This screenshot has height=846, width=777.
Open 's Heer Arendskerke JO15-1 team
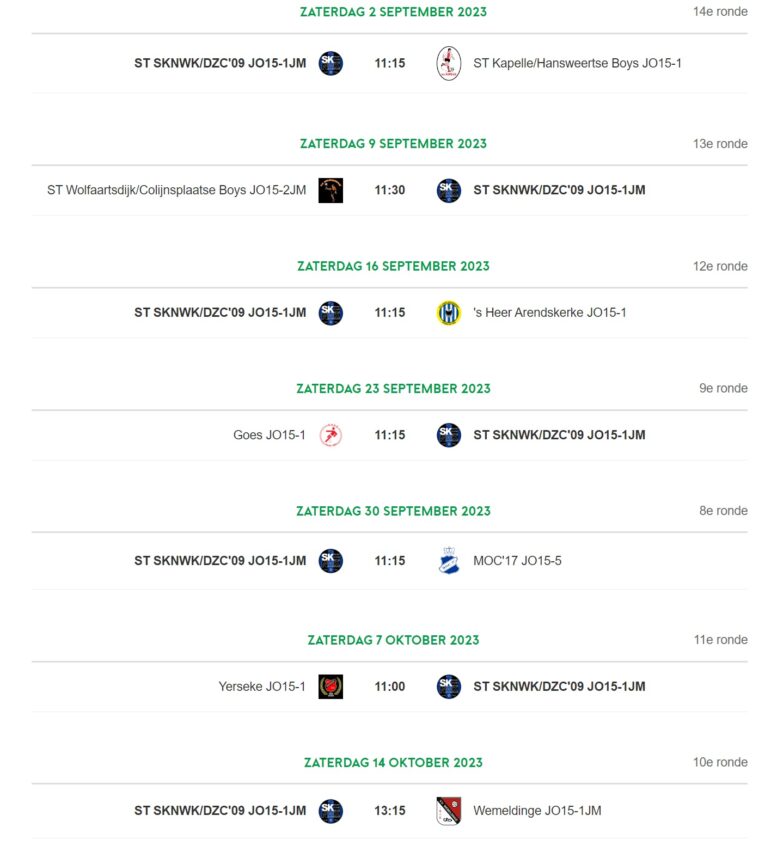550,312
